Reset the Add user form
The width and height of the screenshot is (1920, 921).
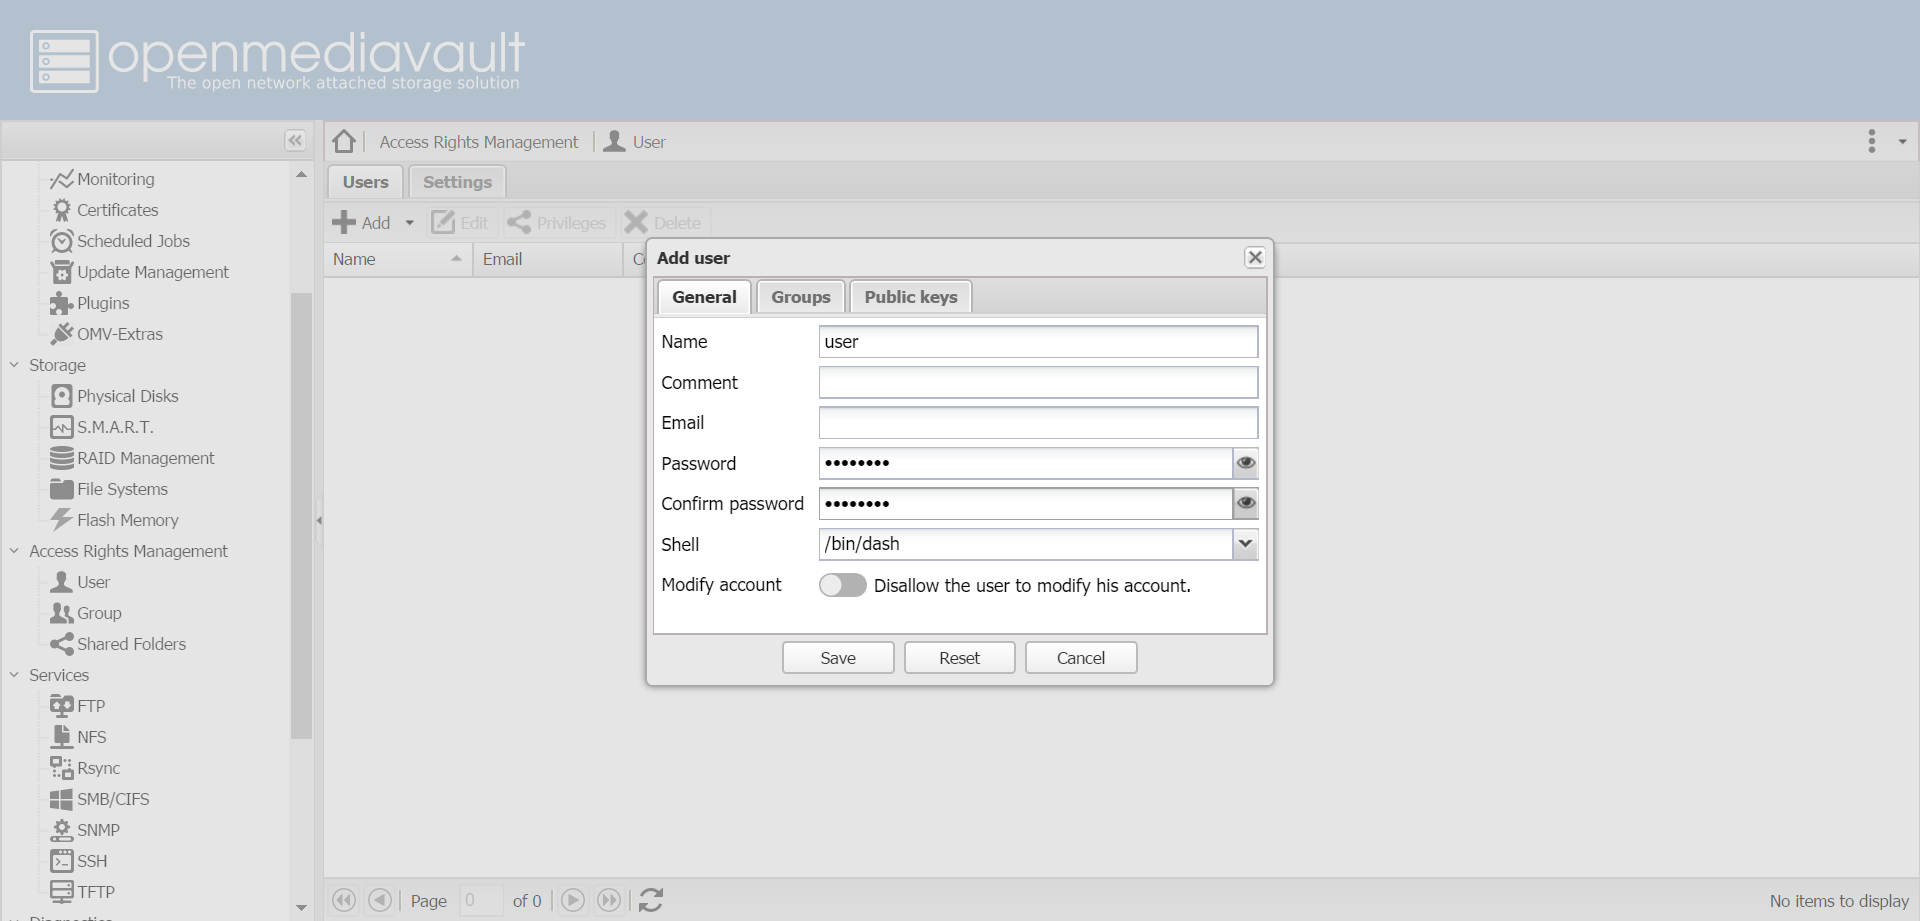[960, 658]
